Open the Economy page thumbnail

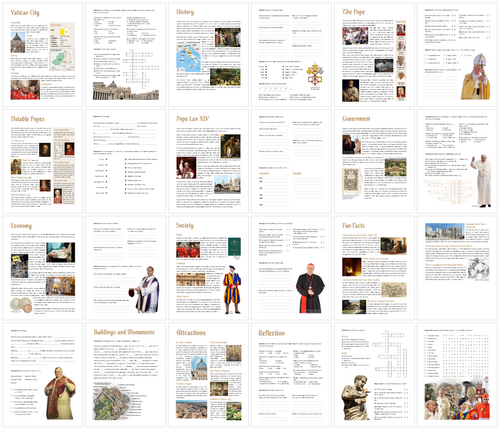(x=43, y=268)
